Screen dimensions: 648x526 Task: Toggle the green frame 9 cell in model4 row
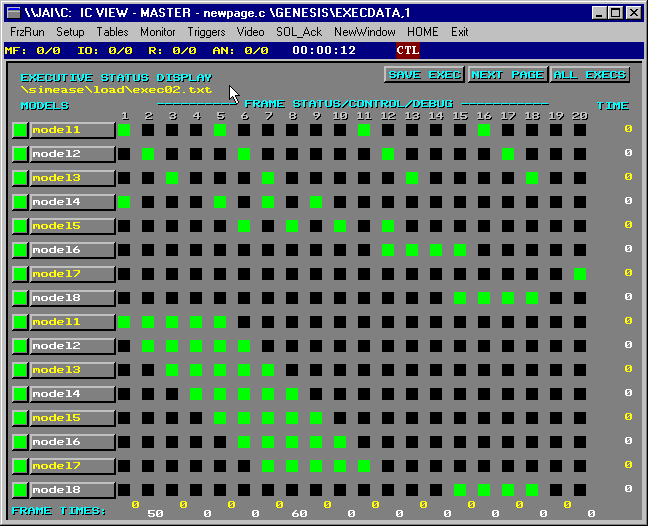[x=316, y=202]
